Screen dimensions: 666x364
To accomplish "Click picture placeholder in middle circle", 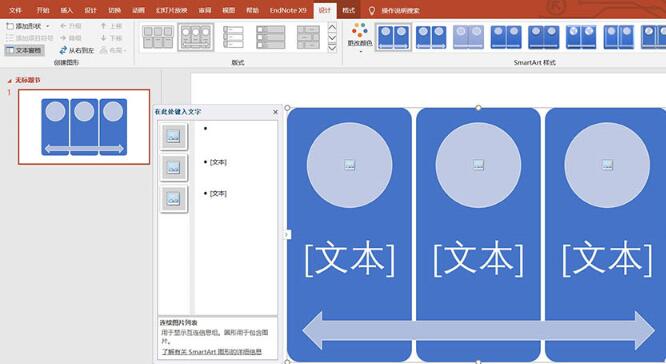I will point(478,165).
